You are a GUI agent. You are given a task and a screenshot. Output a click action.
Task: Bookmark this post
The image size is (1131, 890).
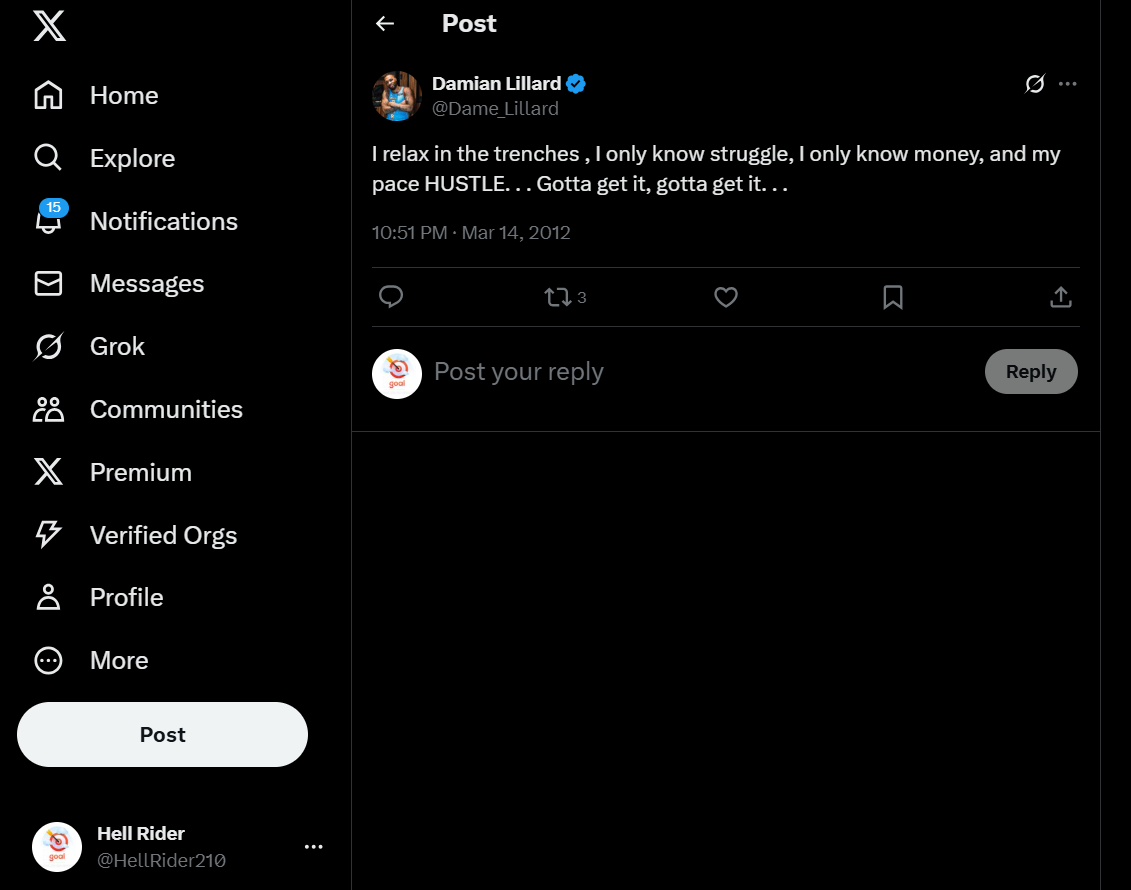tap(893, 297)
